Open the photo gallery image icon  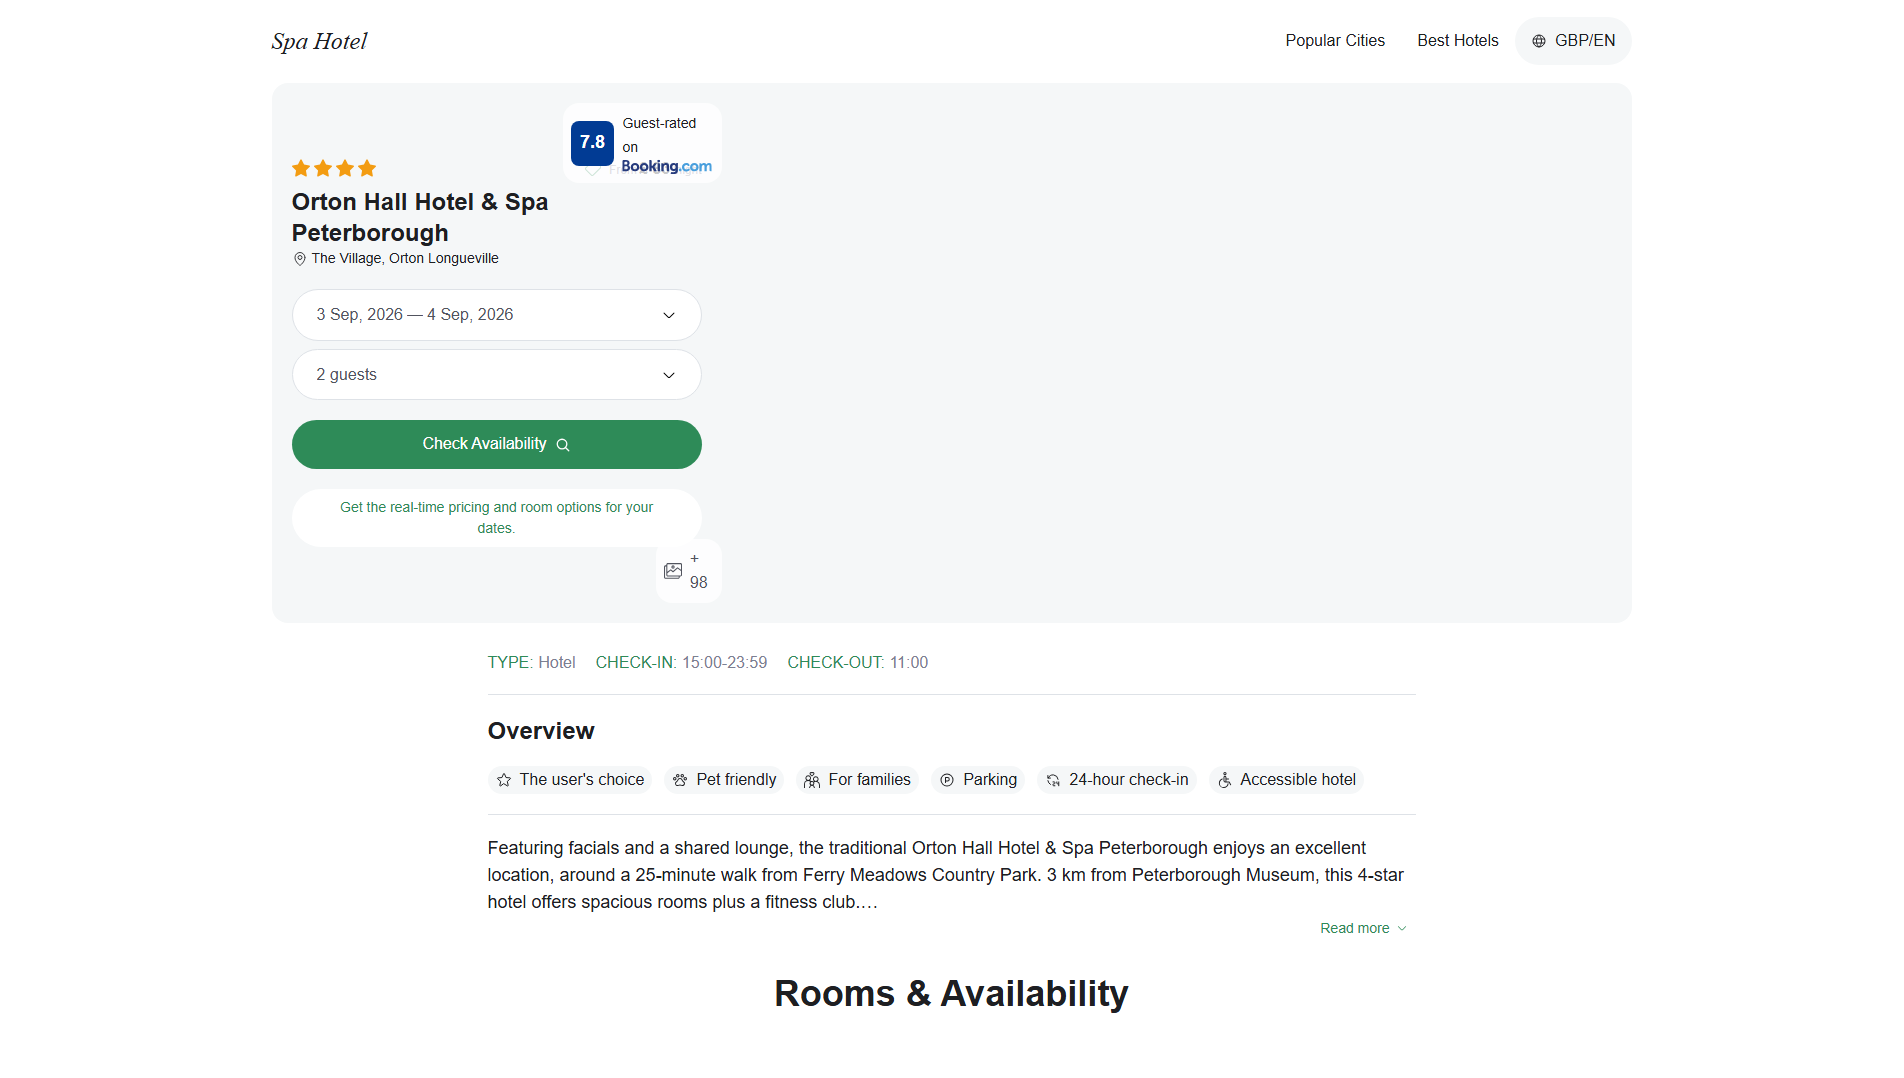(673, 571)
